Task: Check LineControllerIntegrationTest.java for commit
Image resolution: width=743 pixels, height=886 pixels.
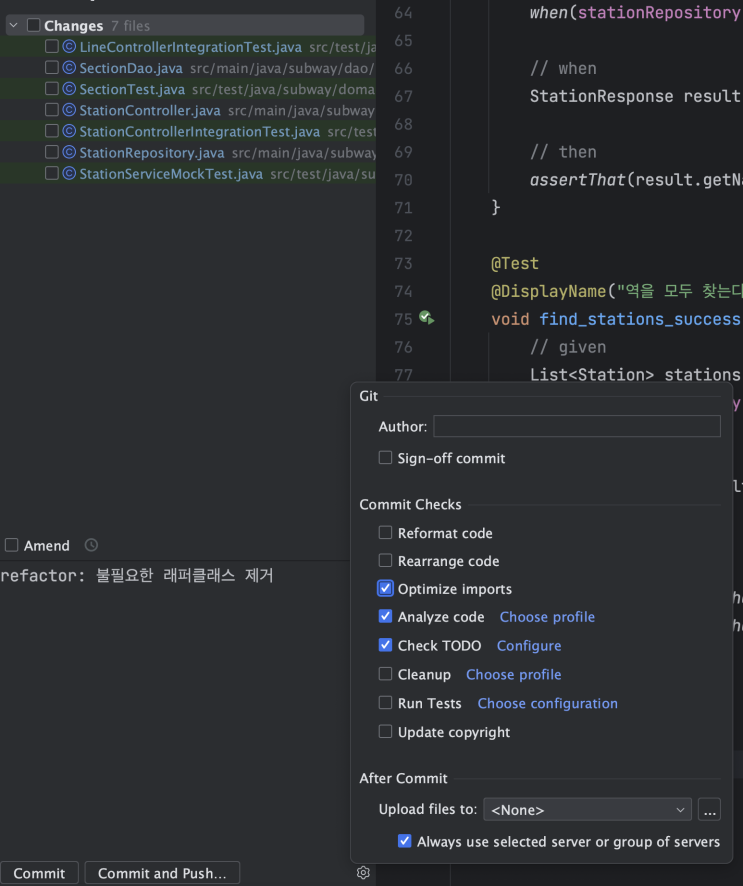Action: (51, 46)
